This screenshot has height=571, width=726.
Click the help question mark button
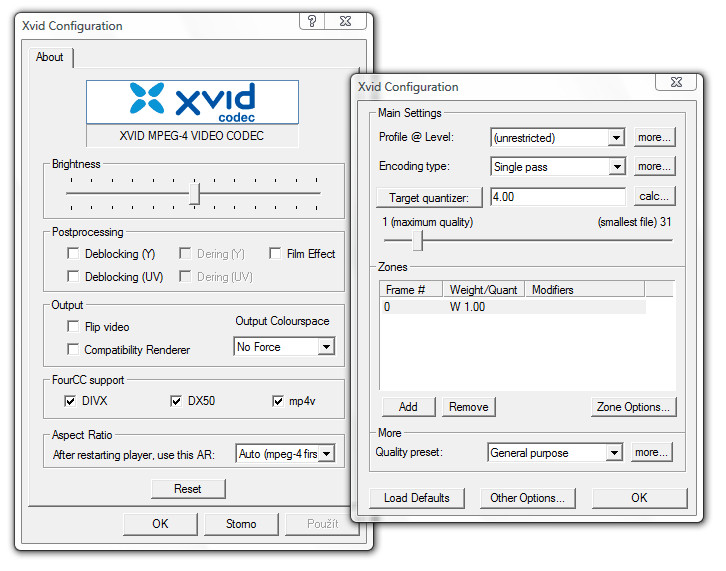click(x=312, y=21)
